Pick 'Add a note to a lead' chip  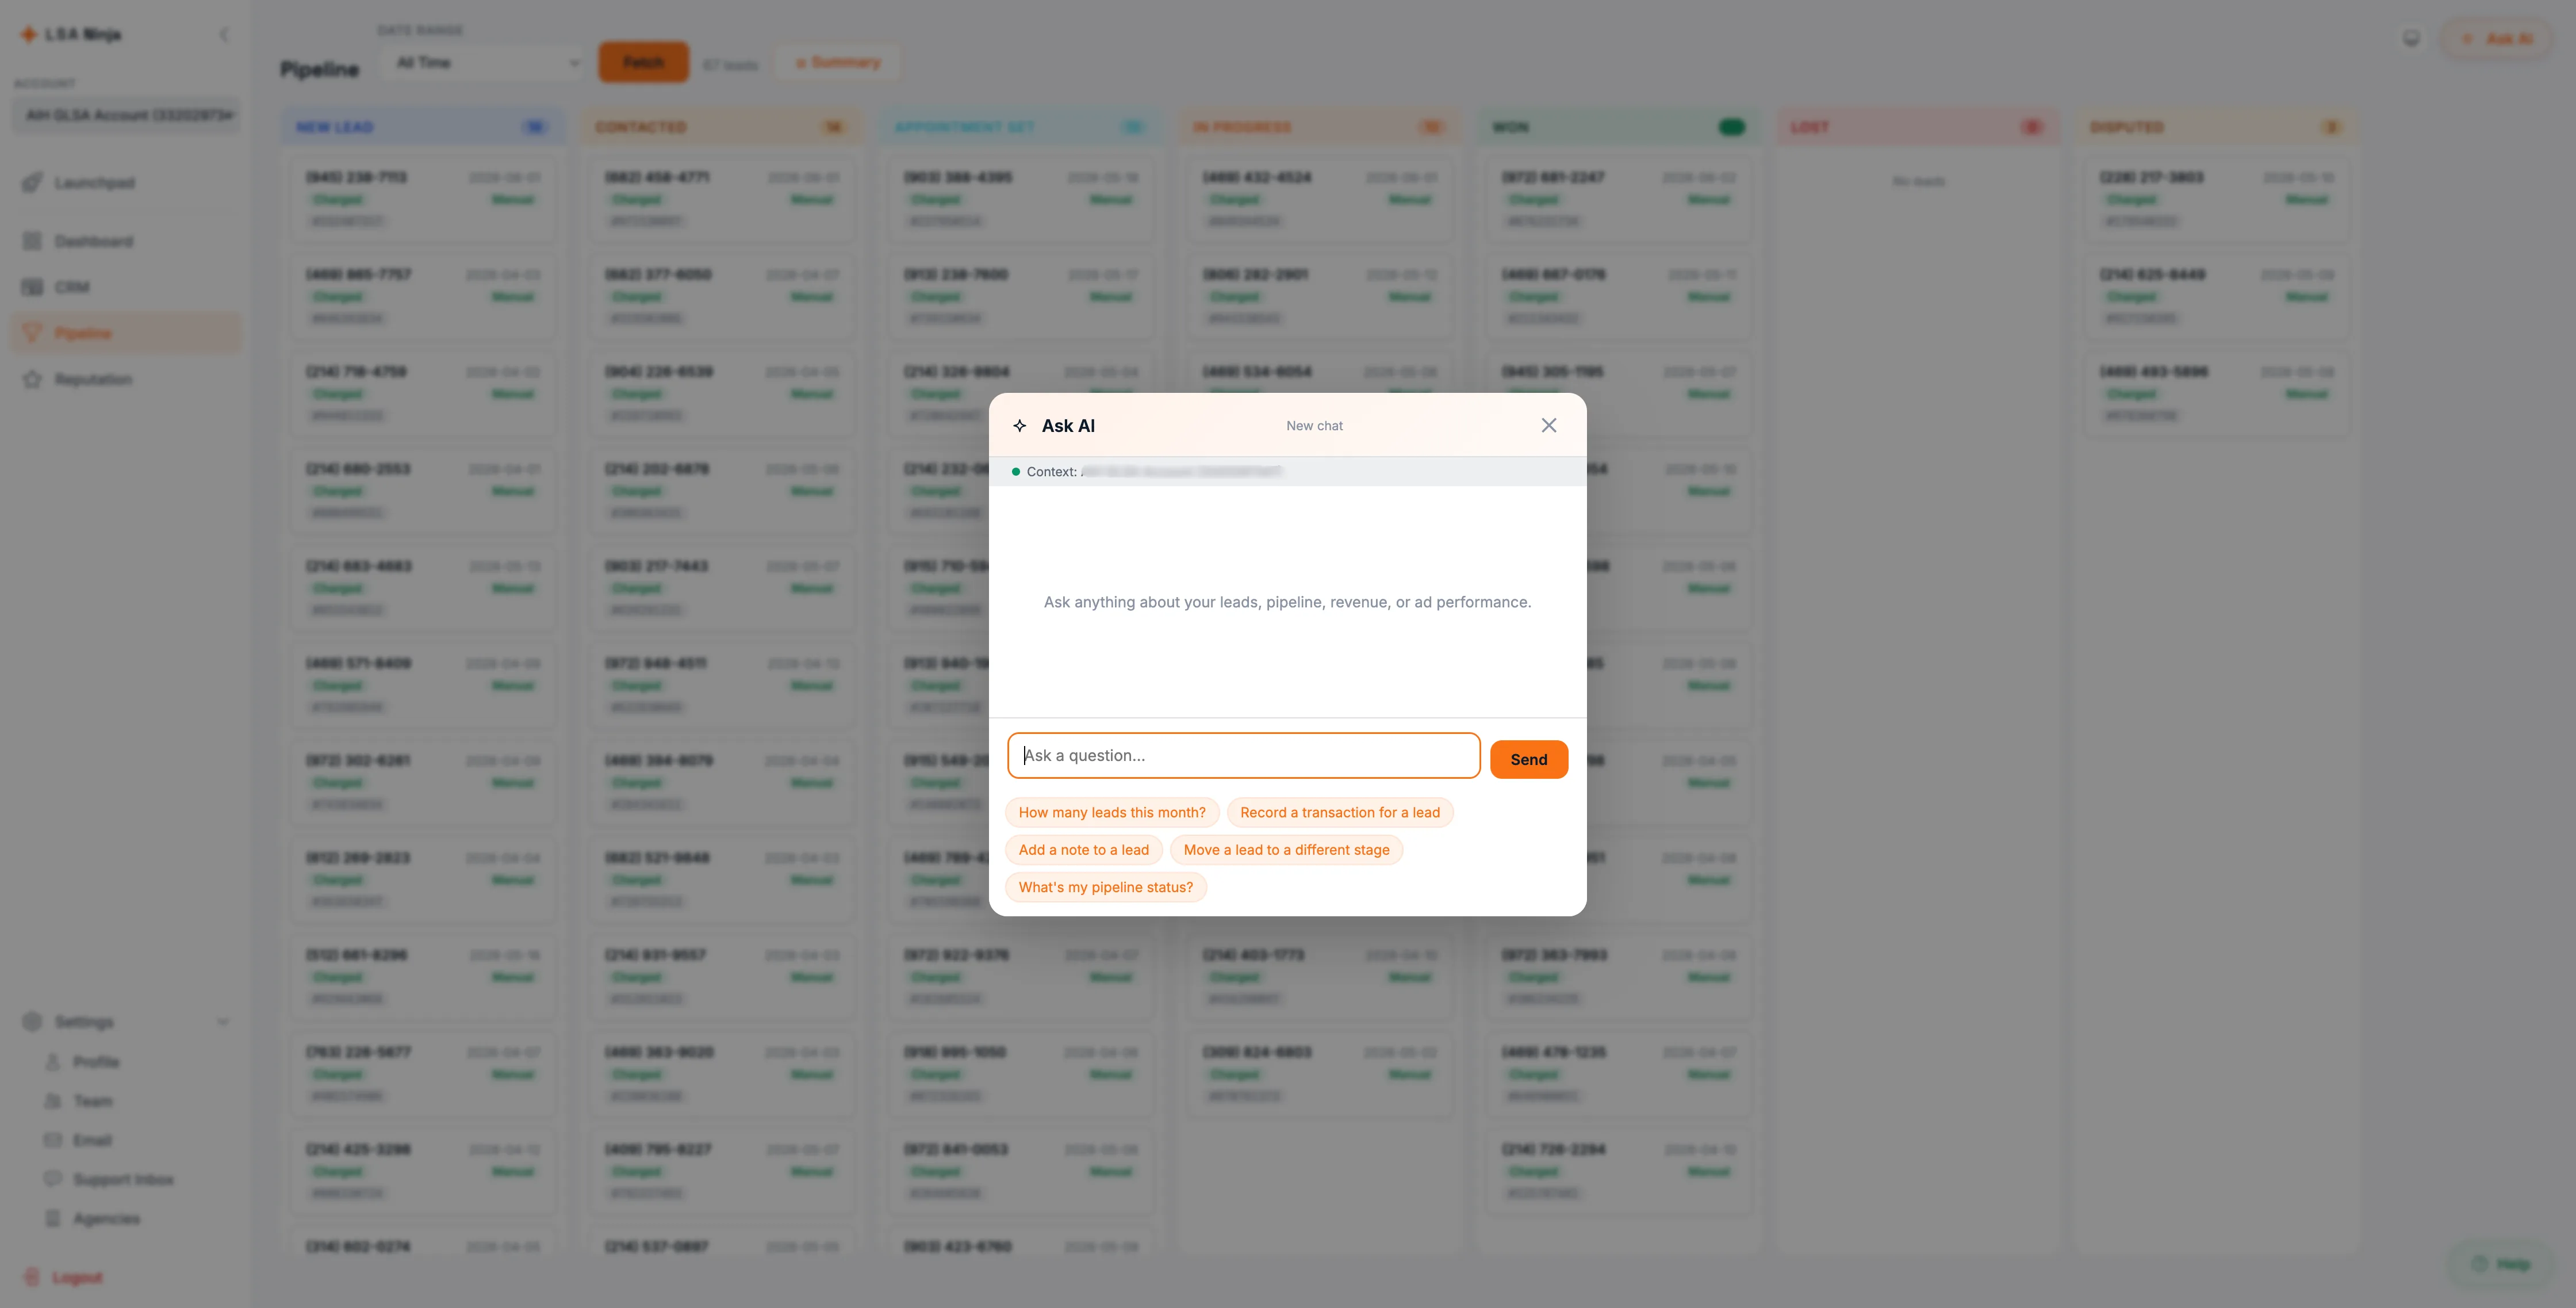(1084, 850)
